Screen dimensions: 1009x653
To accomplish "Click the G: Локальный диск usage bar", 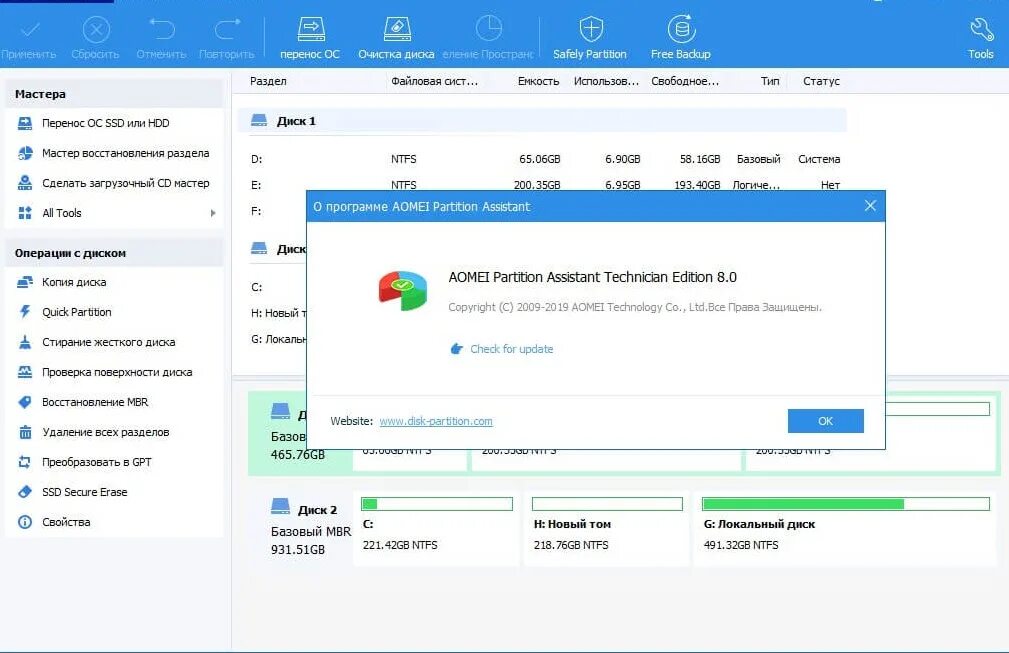I will [x=846, y=504].
